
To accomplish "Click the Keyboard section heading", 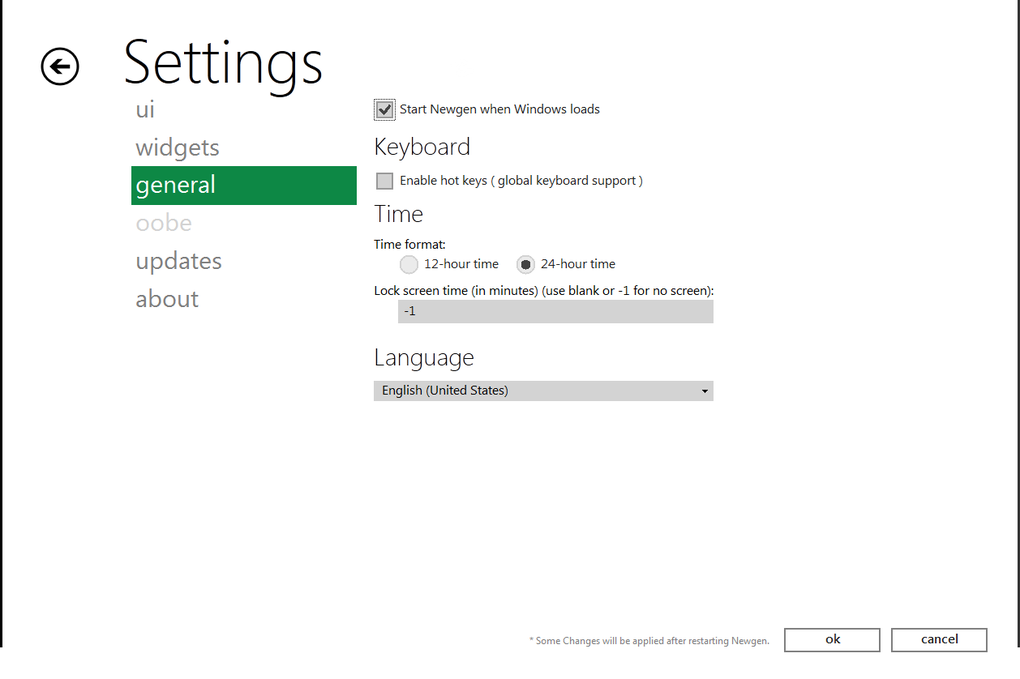I will tap(422, 148).
